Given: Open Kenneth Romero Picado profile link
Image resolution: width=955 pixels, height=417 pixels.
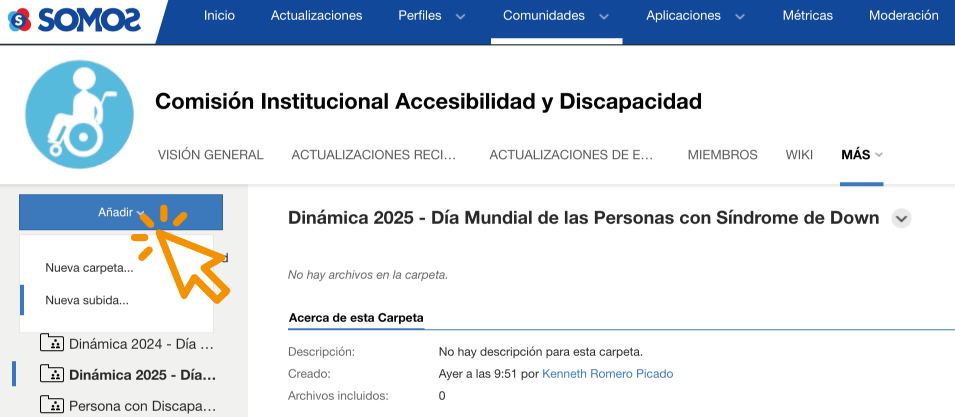Looking at the screenshot, I should [608, 374].
